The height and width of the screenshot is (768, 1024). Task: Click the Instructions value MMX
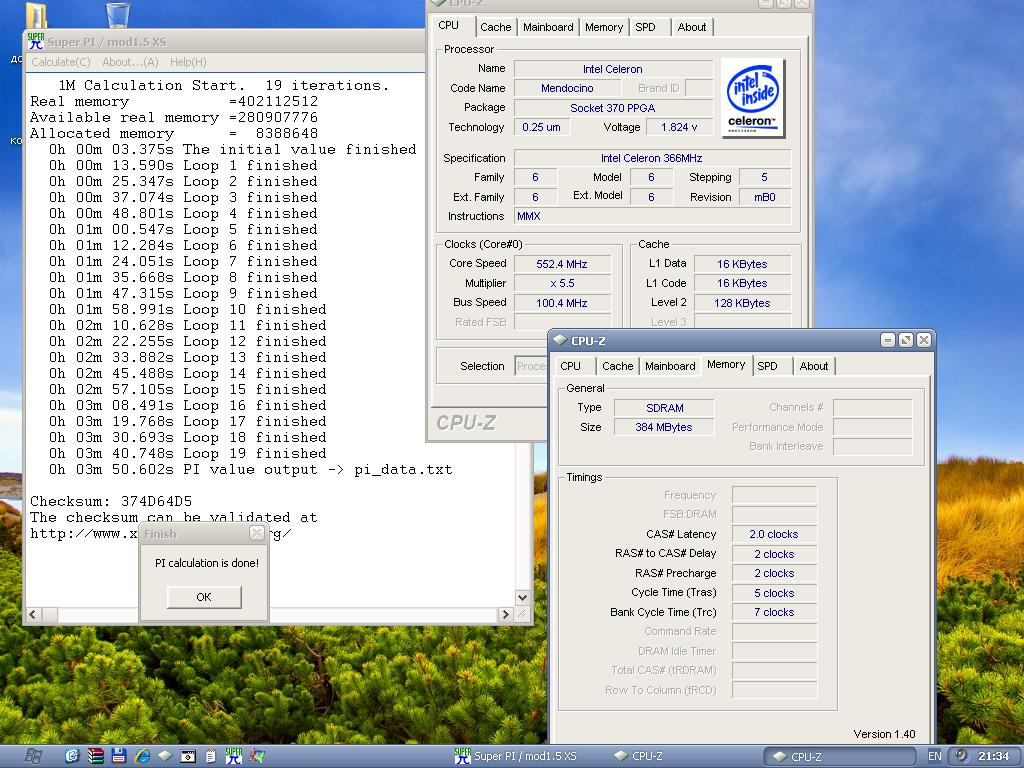pos(652,216)
